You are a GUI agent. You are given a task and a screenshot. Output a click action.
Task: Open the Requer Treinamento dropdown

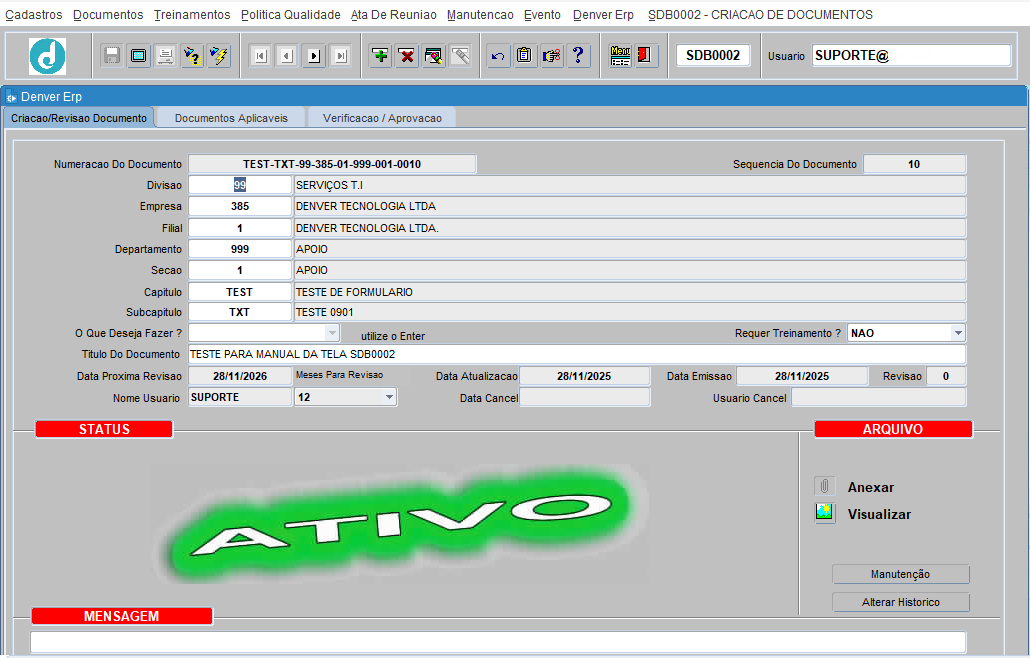[x=957, y=333]
